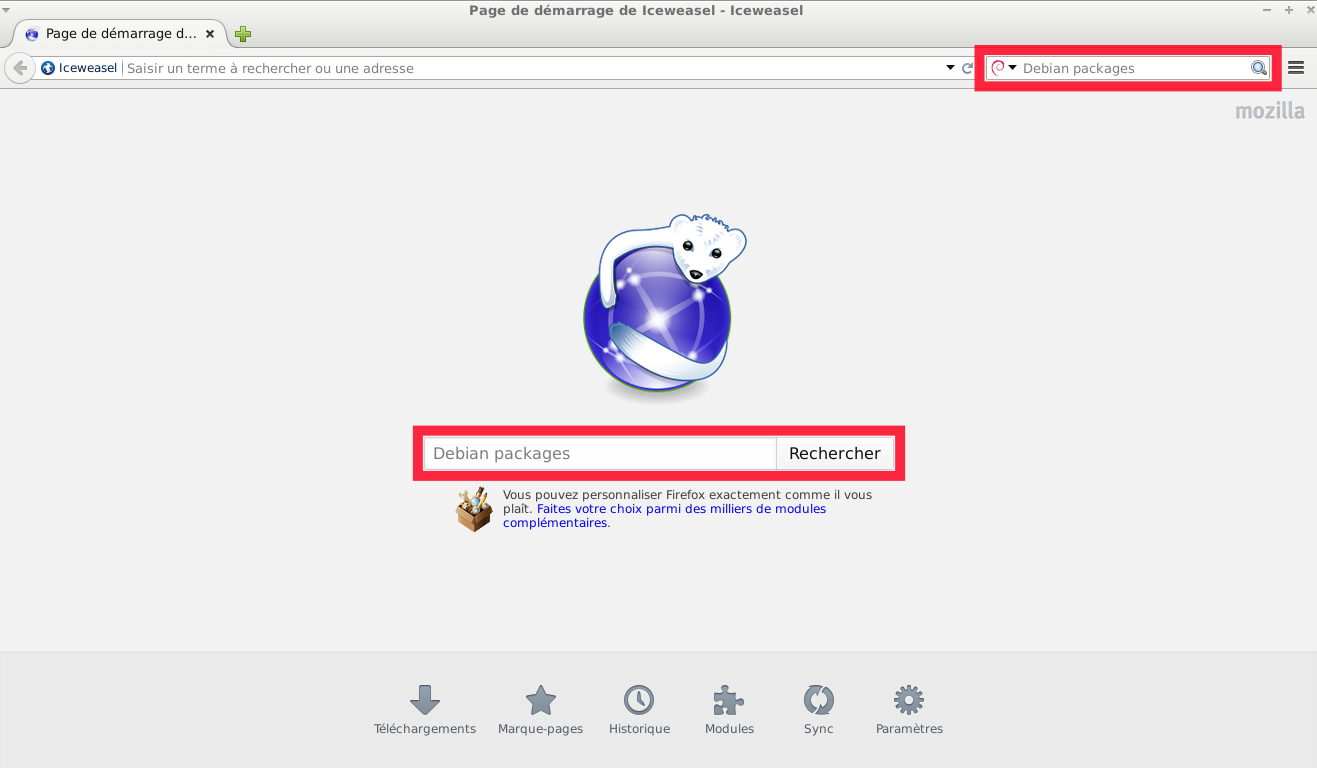Viewport: 1317px width, 768px height.
Task: Close the Page de démarrage tab
Action: 210,34
